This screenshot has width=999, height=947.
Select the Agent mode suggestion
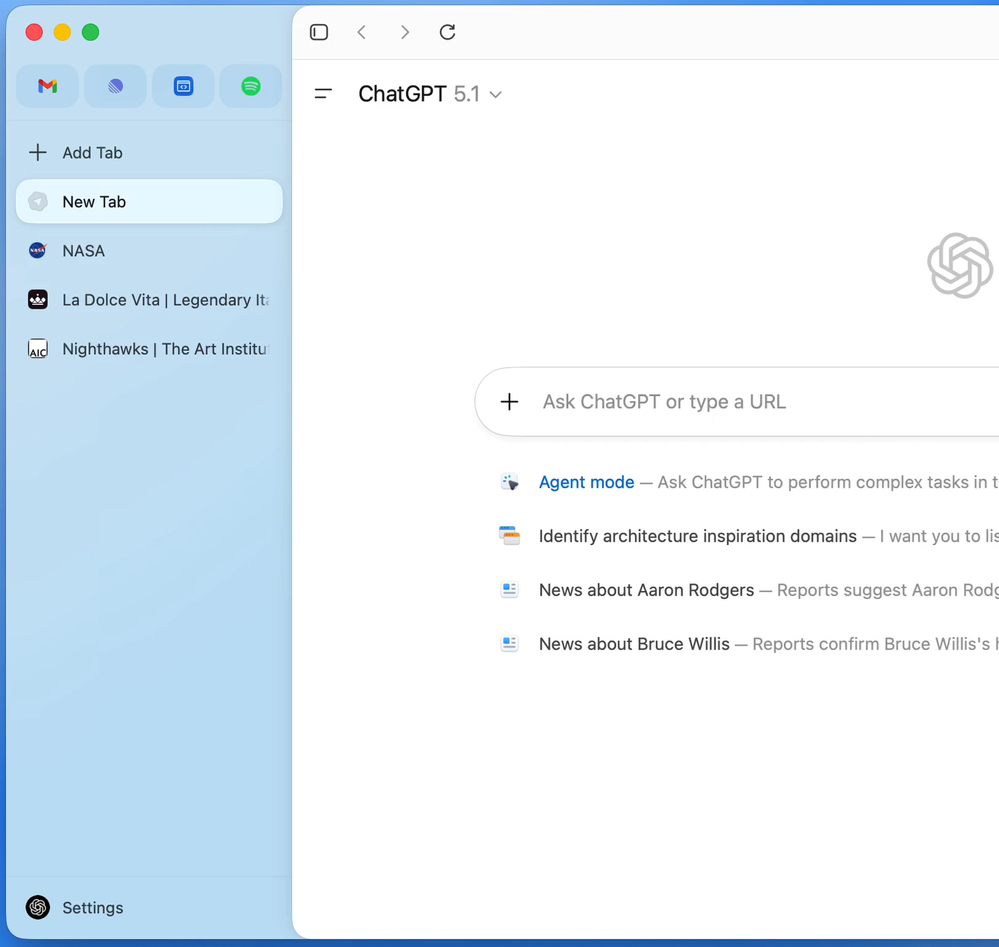586,482
